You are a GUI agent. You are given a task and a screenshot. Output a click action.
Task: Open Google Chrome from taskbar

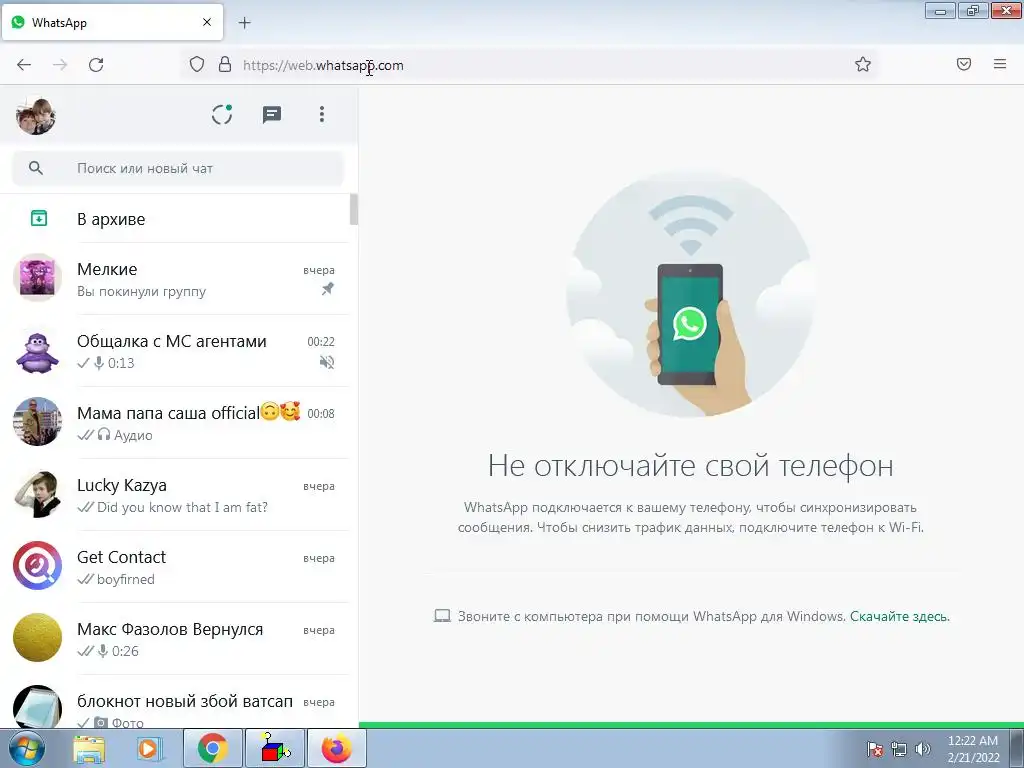pyautogui.click(x=212, y=748)
